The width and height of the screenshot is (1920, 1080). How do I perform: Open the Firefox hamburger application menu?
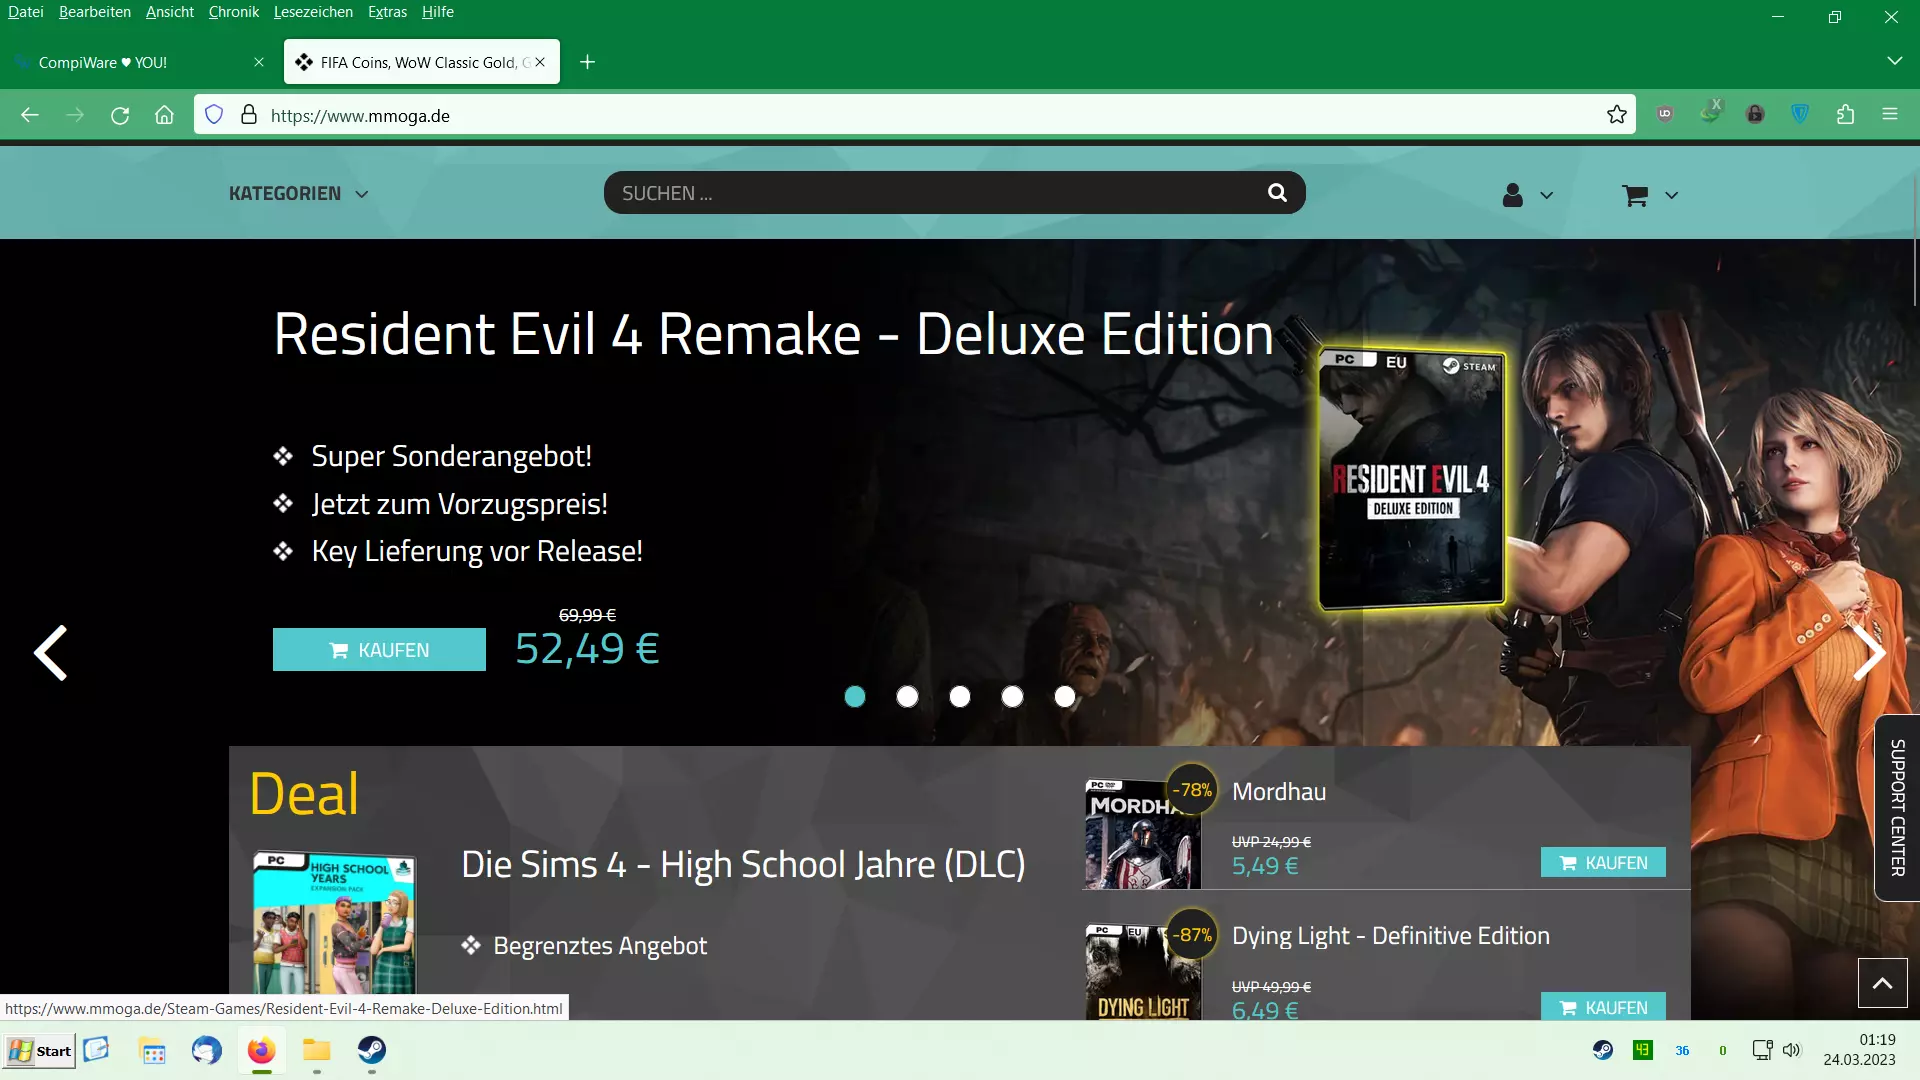[x=1890, y=115]
